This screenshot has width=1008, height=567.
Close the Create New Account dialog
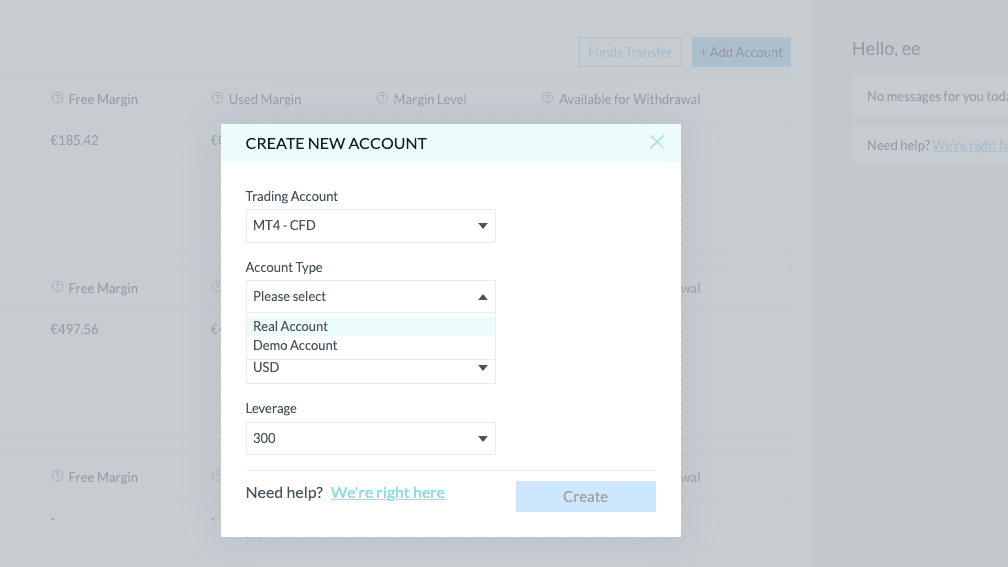click(656, 142)
